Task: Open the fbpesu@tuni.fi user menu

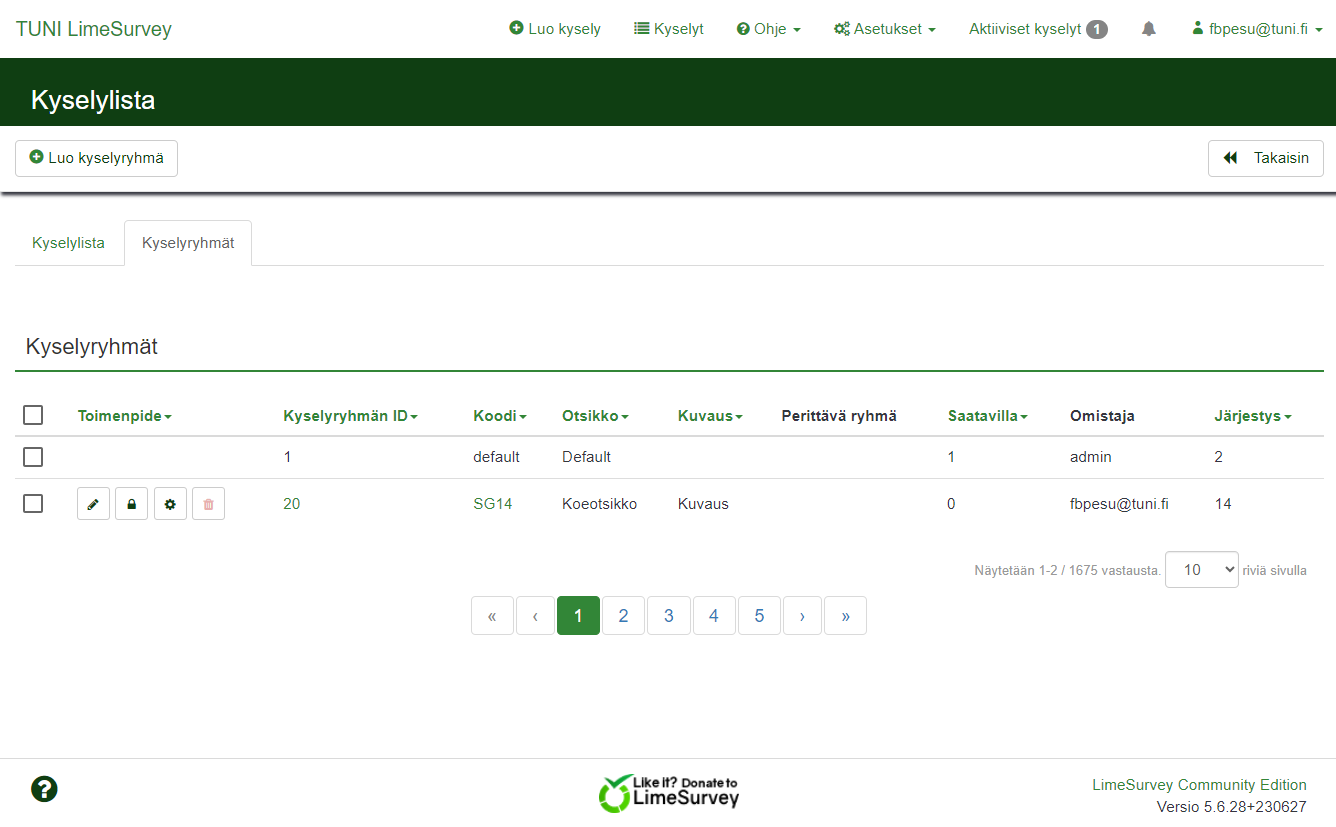Action: coord(1257,29)
